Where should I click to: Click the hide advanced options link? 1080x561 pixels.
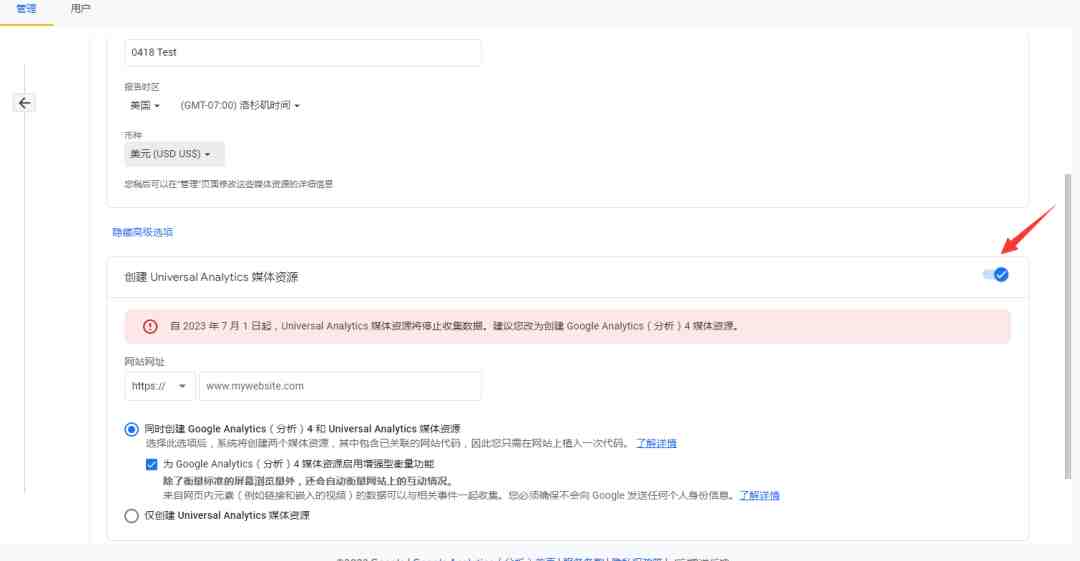point(143,232)
